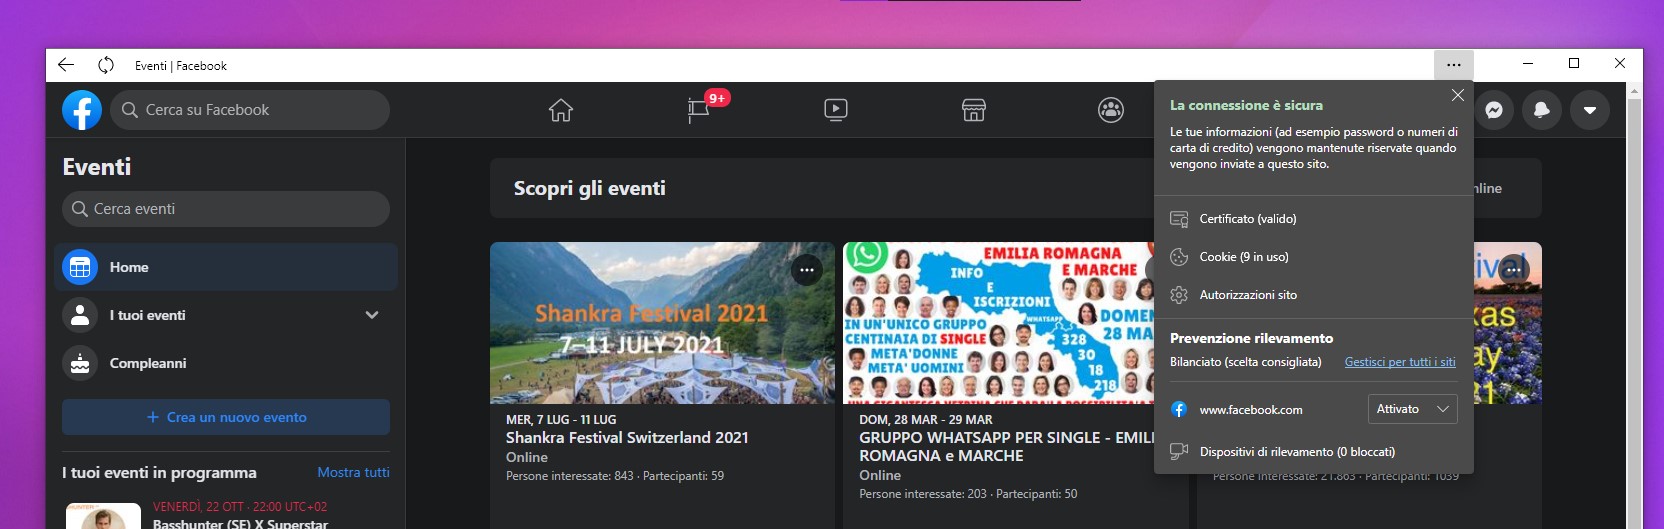This screenshot has height=529, width=1664.
Task: Click the trackers device icon
Action: click(x=1179, y=452)
